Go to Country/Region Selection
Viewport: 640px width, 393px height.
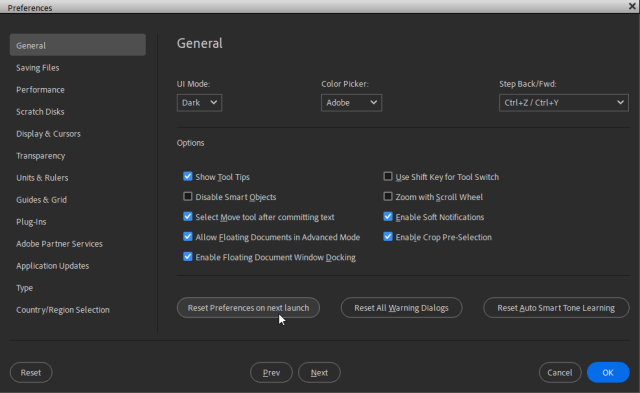(62, 310)
